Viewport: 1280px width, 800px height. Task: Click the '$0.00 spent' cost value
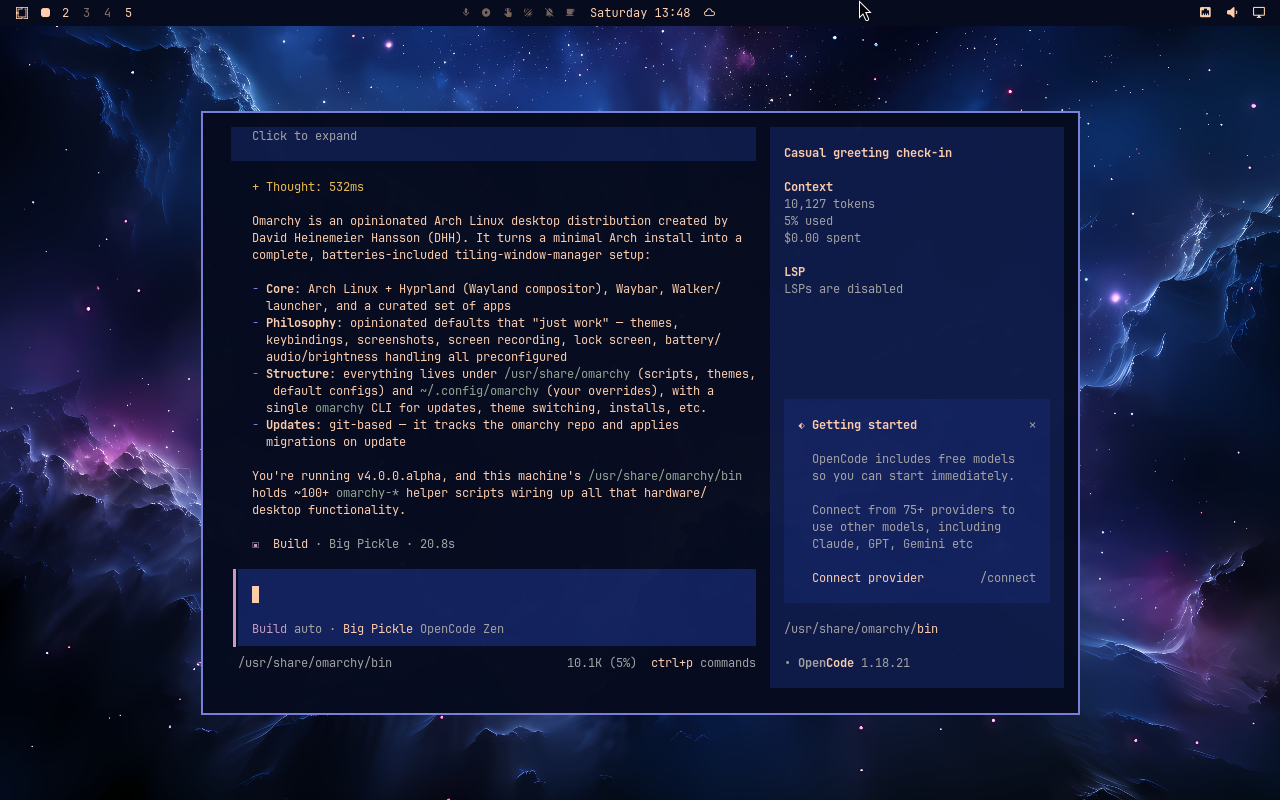click(822, 238)
